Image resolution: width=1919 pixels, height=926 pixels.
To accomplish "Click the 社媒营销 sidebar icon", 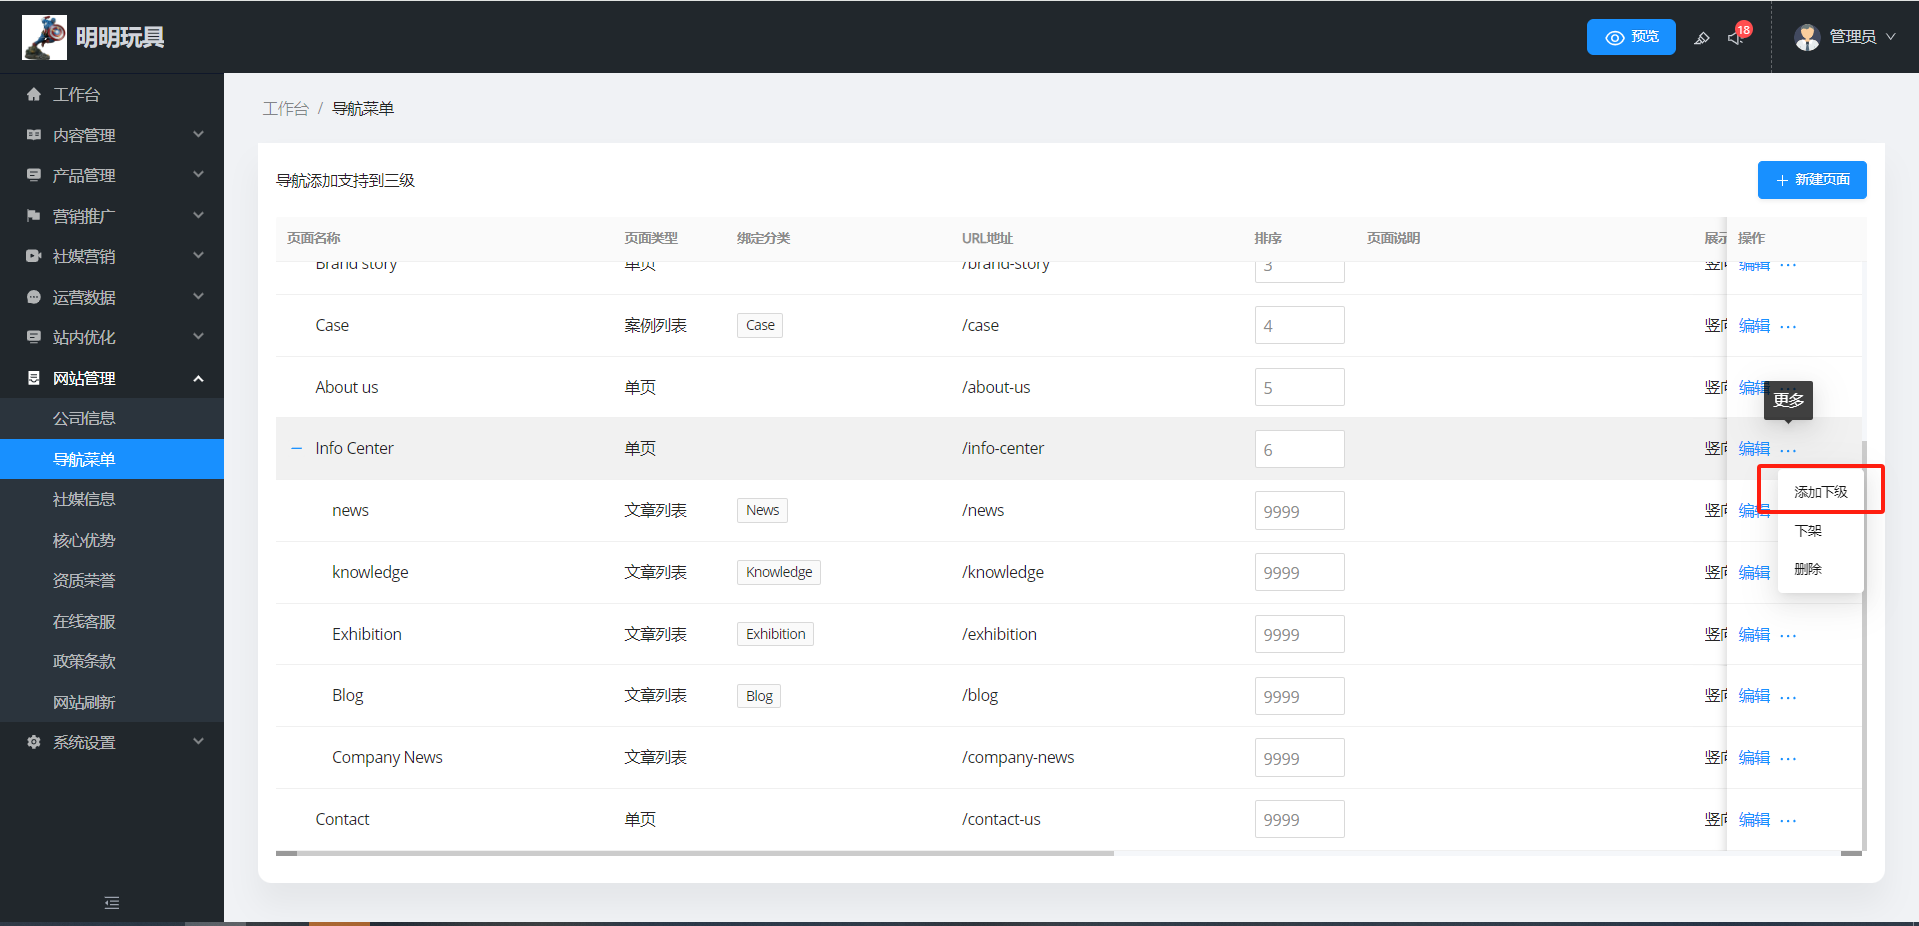I will (x=34, y=256).
